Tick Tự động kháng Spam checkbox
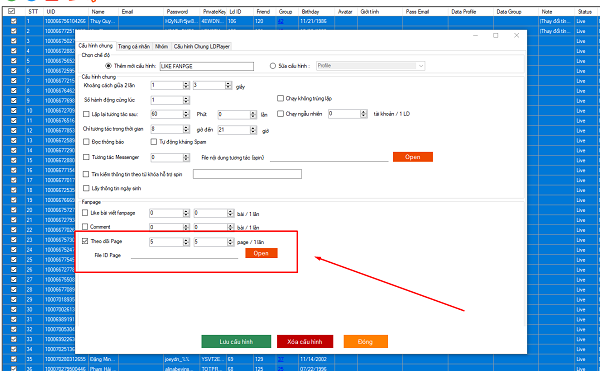The width and height of the screenshot is (600, 371). 154,142
